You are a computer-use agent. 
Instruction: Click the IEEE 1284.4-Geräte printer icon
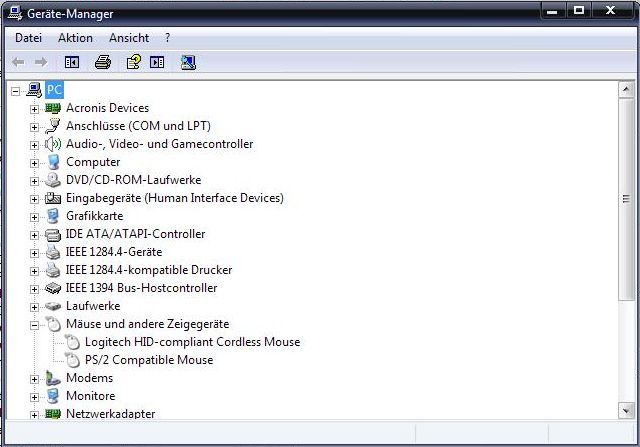[53, 252]
